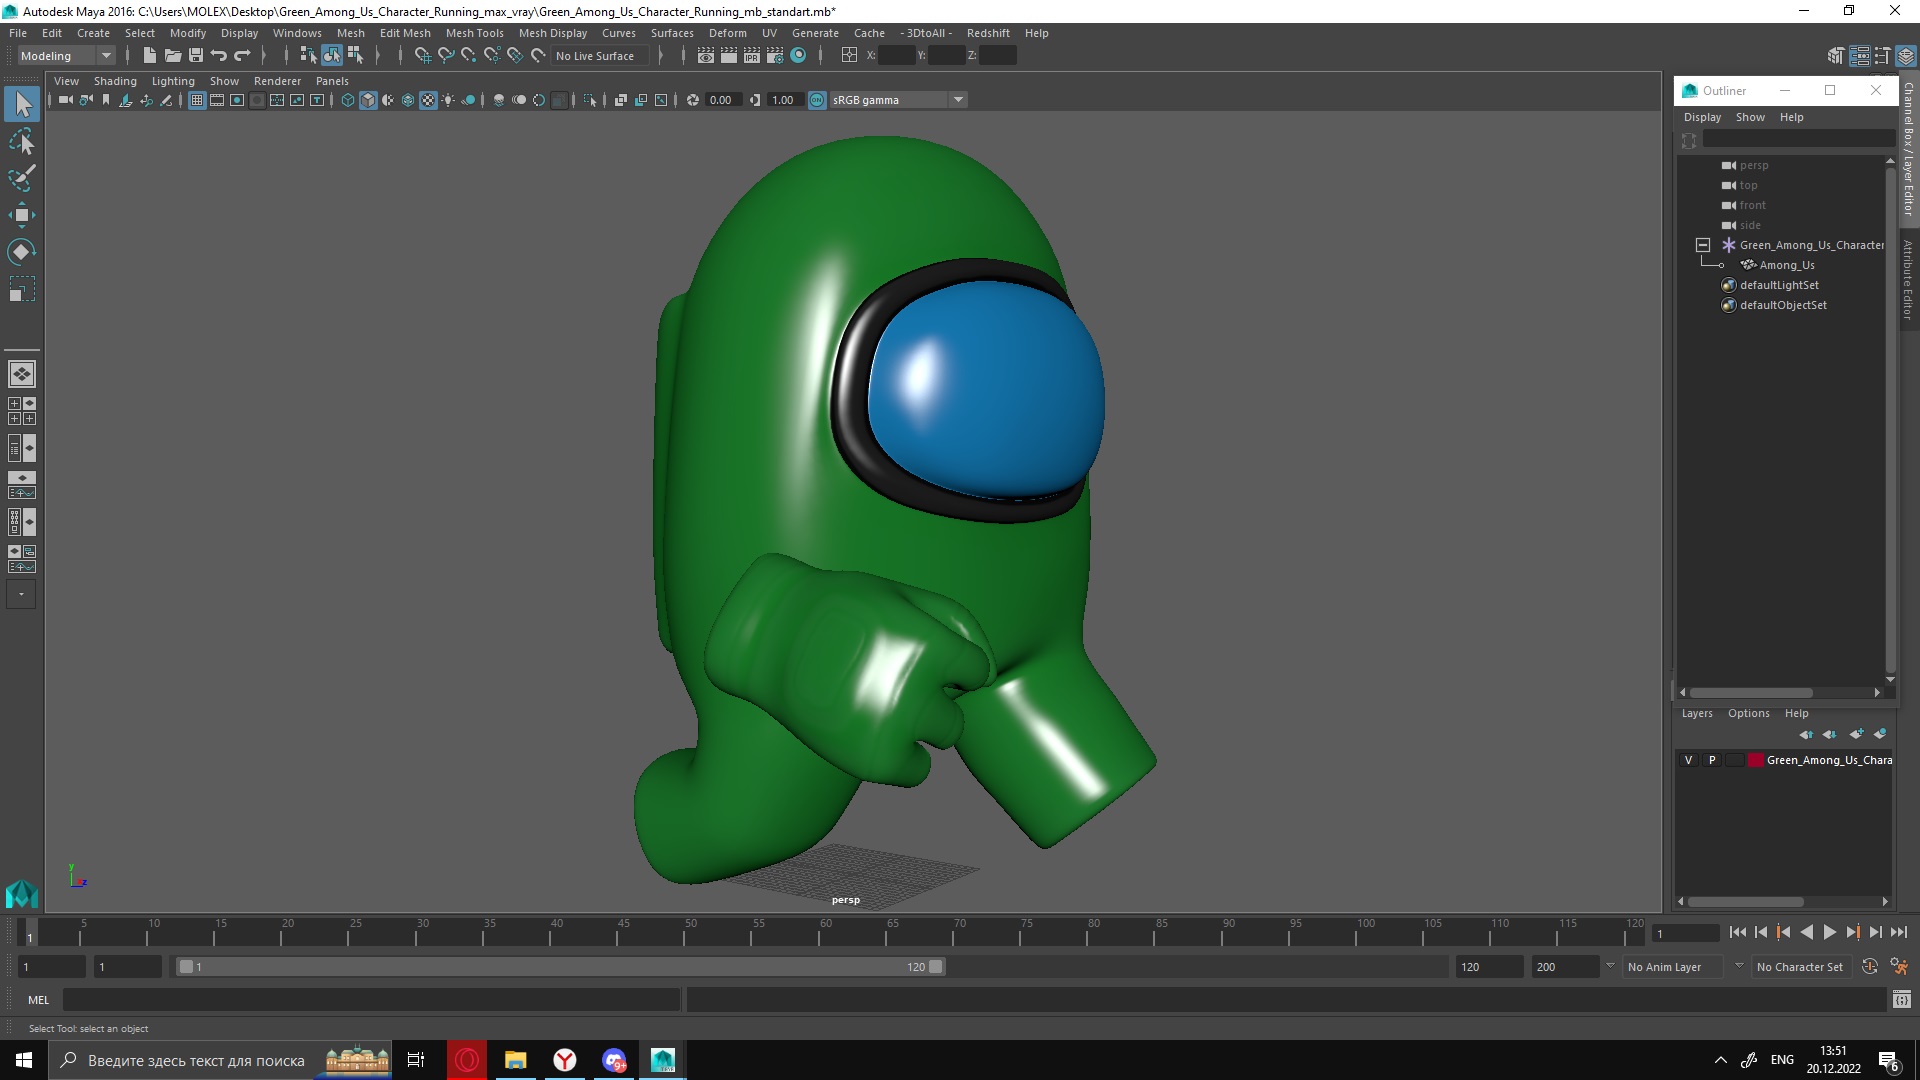Open the viewport Lighting menu
Screen dimensions: 1920x1080
tap(173, 81)
